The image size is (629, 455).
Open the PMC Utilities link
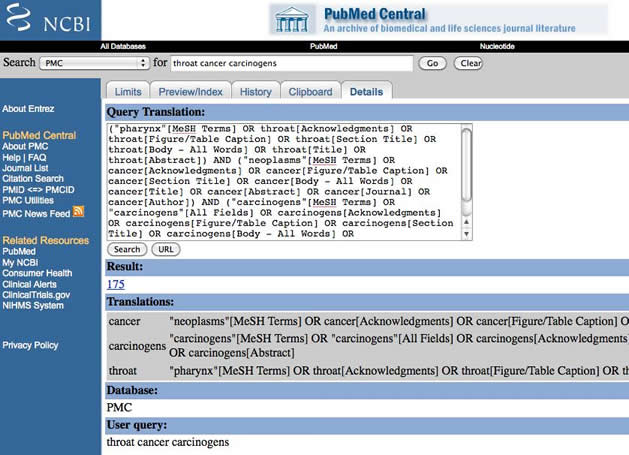[28, 200]
